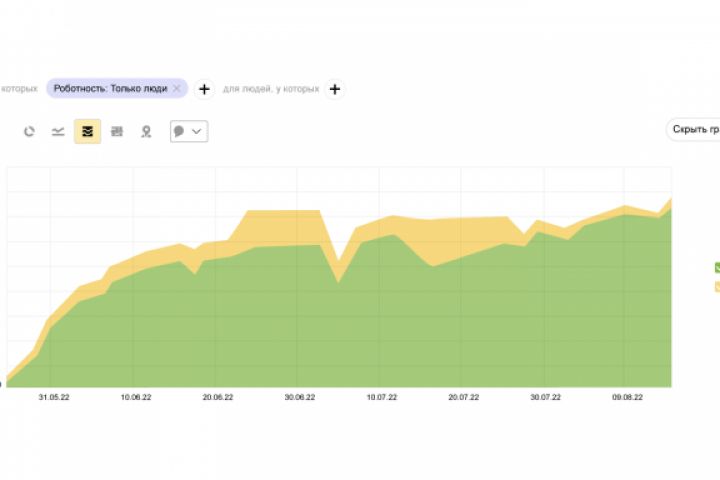Switch to pie chart view

(29, 131)
